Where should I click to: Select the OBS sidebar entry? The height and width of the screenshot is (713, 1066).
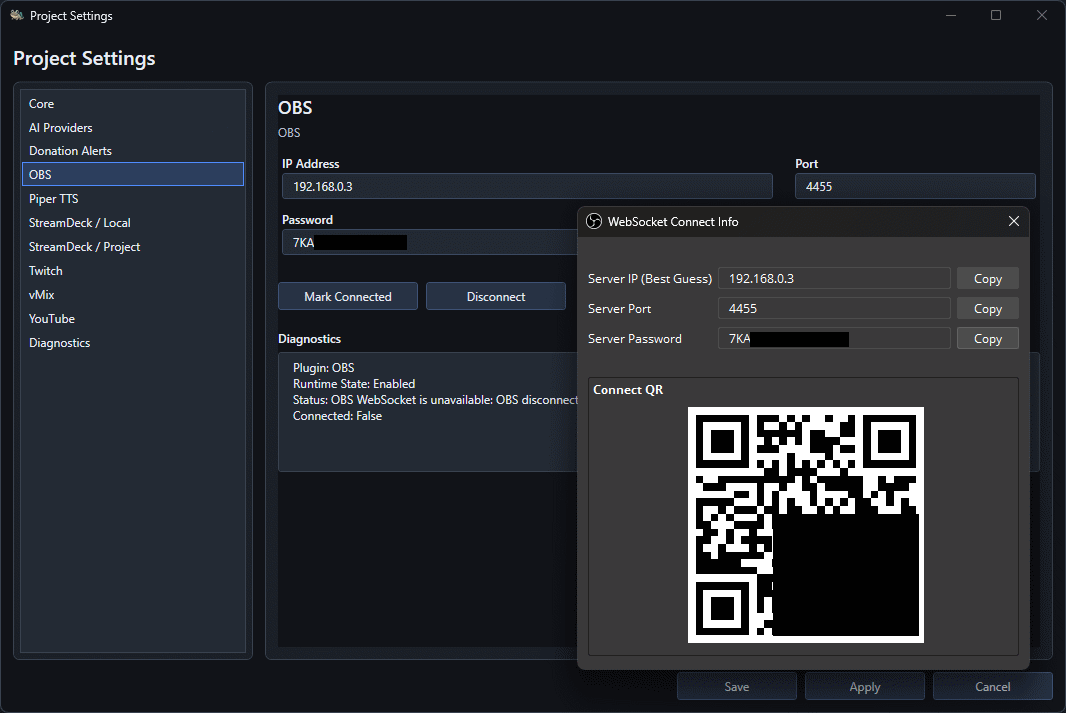[x=133, y=174]
